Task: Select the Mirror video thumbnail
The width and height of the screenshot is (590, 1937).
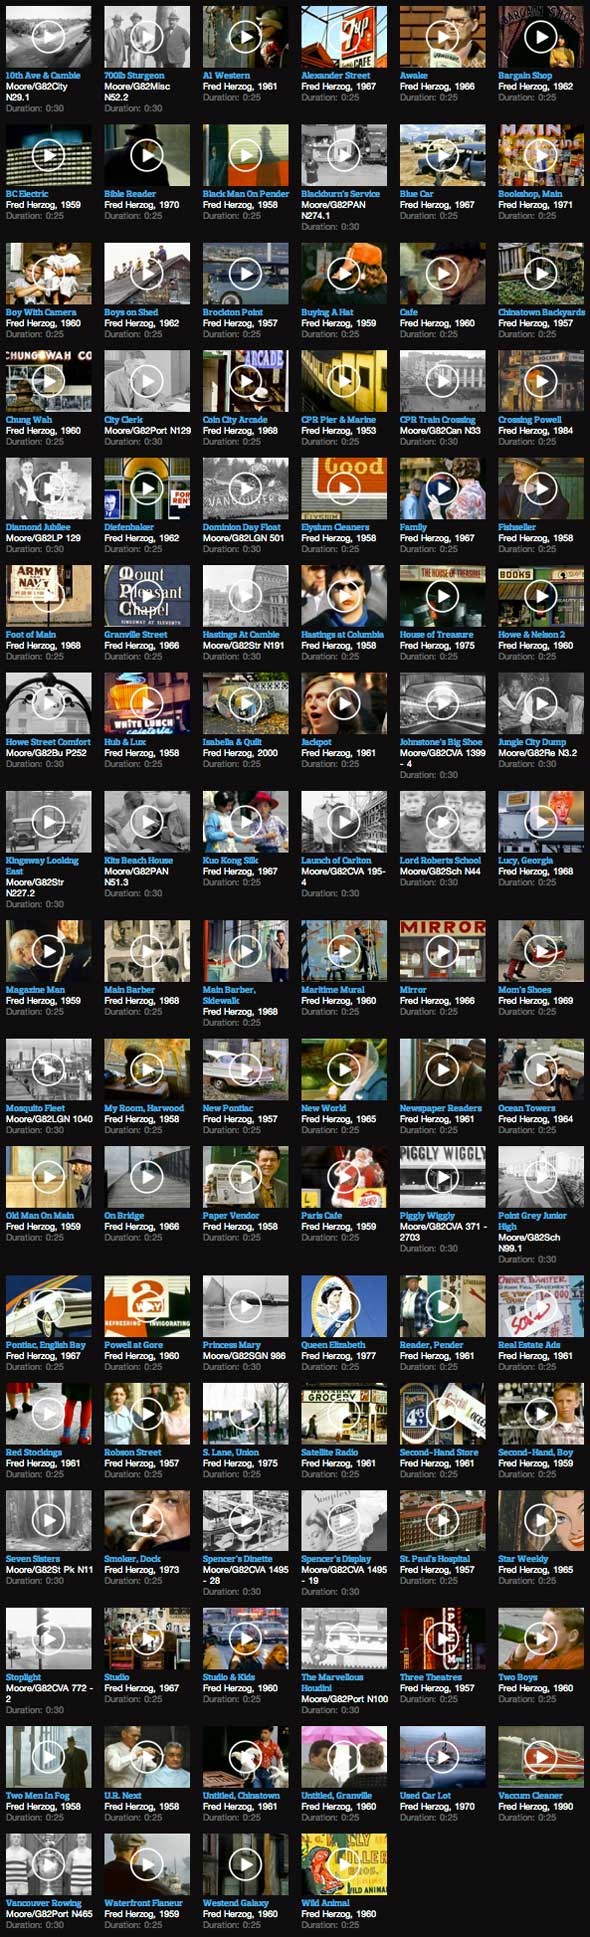Action: point(442,951)
